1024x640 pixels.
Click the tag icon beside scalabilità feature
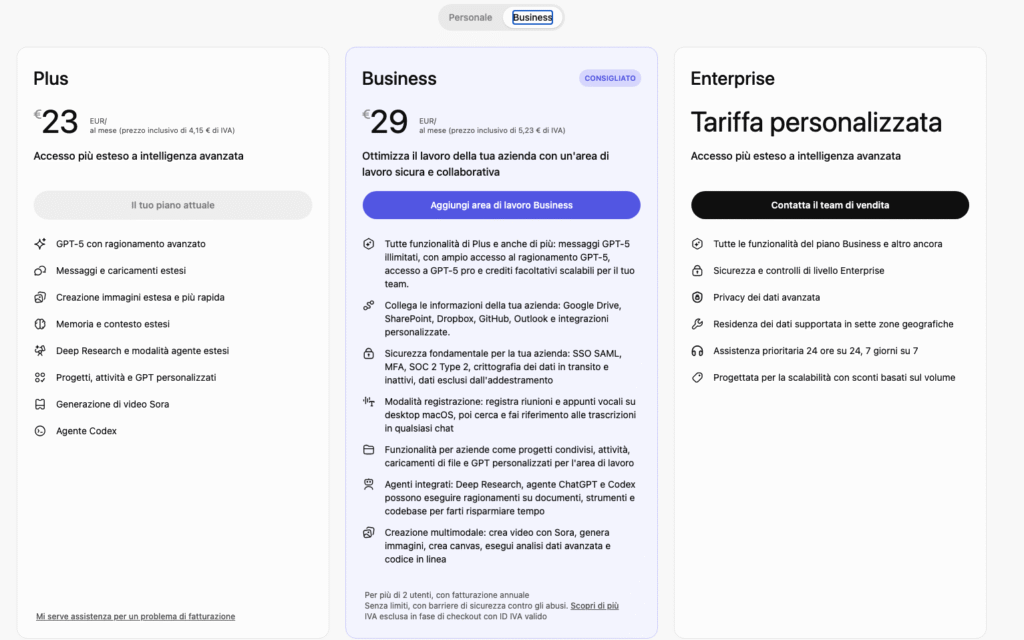click(x=697, y=378)
